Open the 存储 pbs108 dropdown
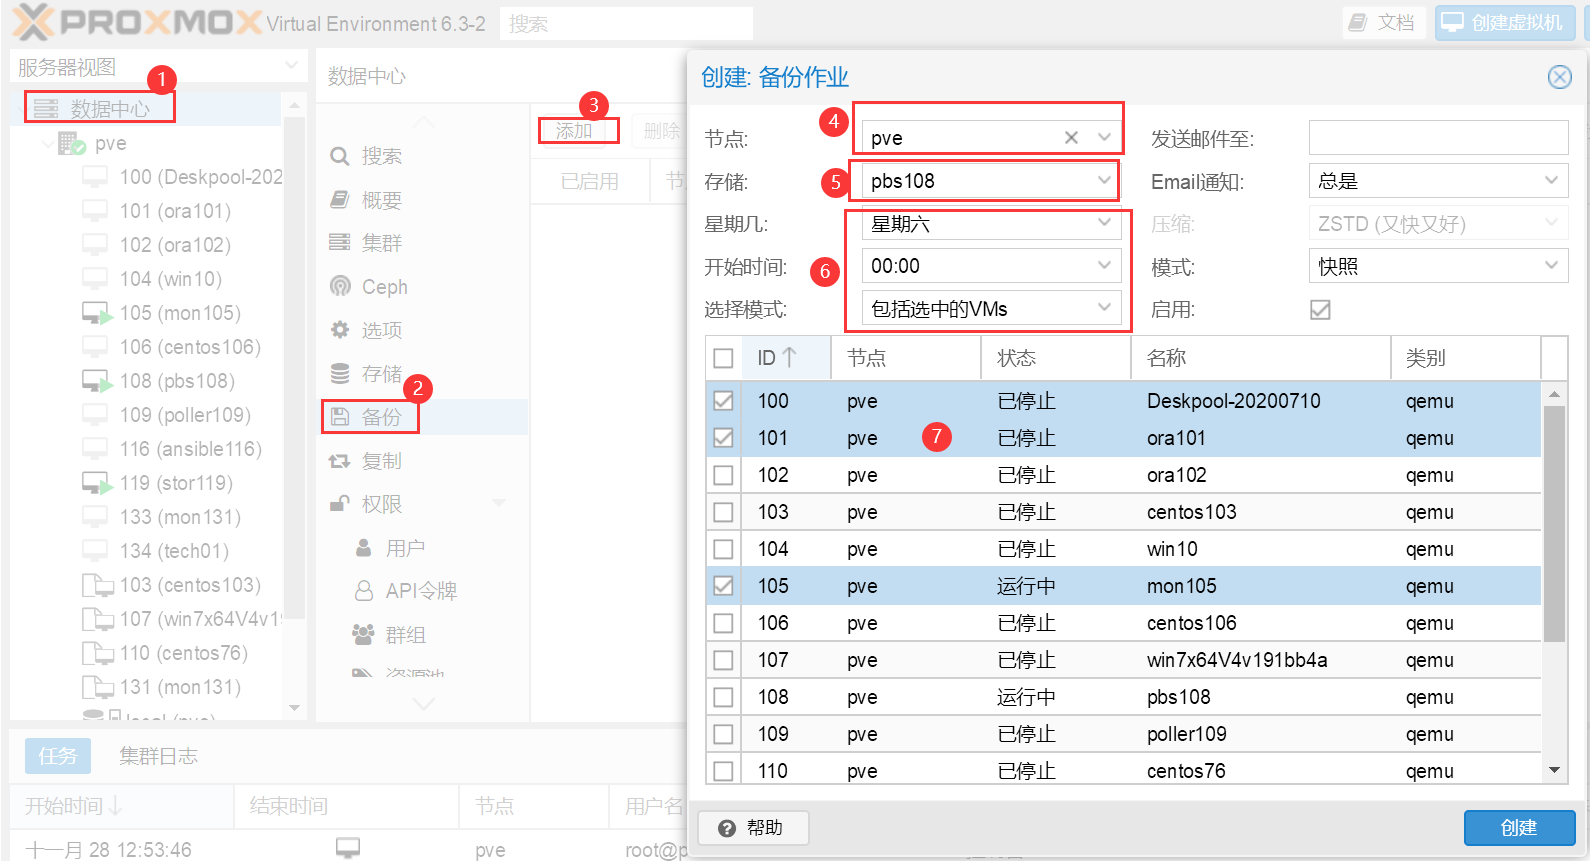 tap(1104, 181)
